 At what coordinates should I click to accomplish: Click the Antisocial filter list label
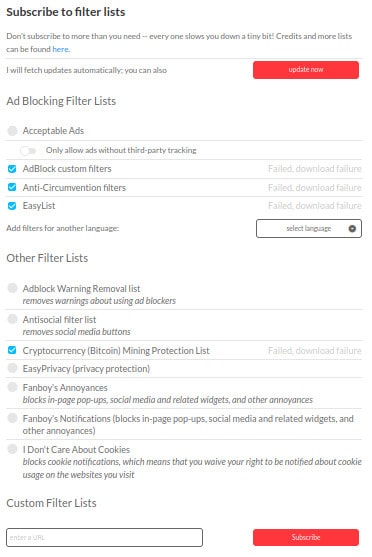(x=59, y=319)
